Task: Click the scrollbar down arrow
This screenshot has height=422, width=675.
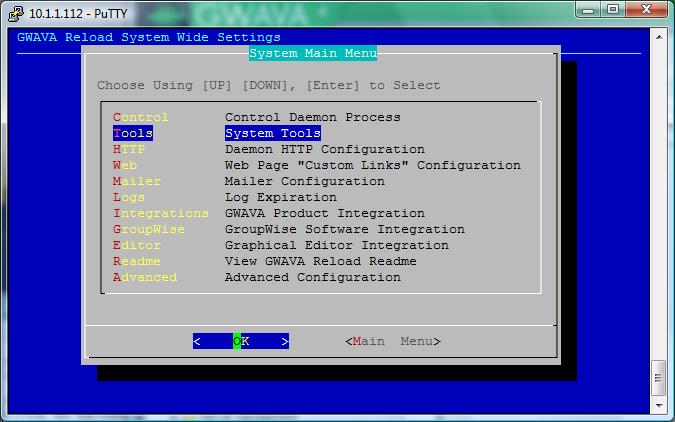Action: point(659,405)
